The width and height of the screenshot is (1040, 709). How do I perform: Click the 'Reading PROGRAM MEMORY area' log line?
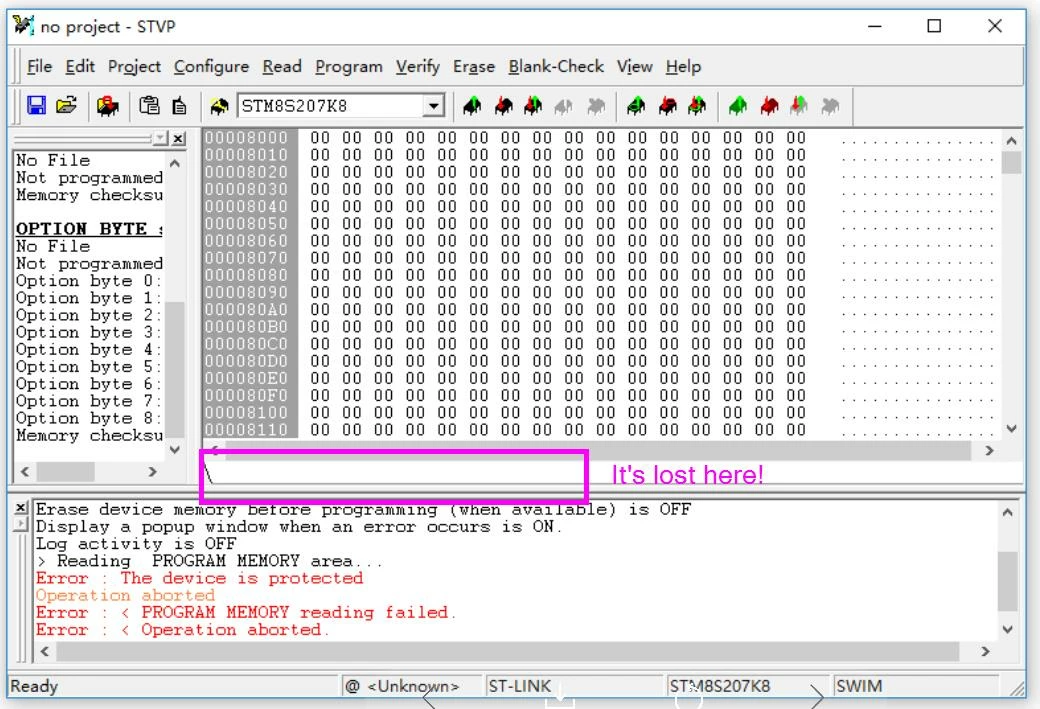[x=210, y=560]
